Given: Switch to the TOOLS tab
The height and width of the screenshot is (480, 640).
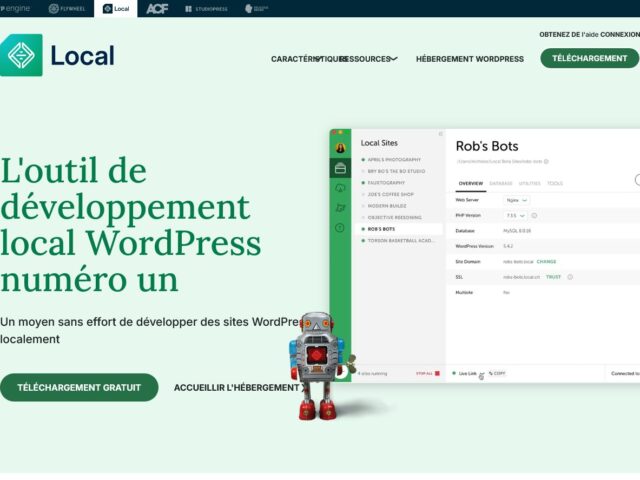Looking at the screenshot, I should (555, 184).
